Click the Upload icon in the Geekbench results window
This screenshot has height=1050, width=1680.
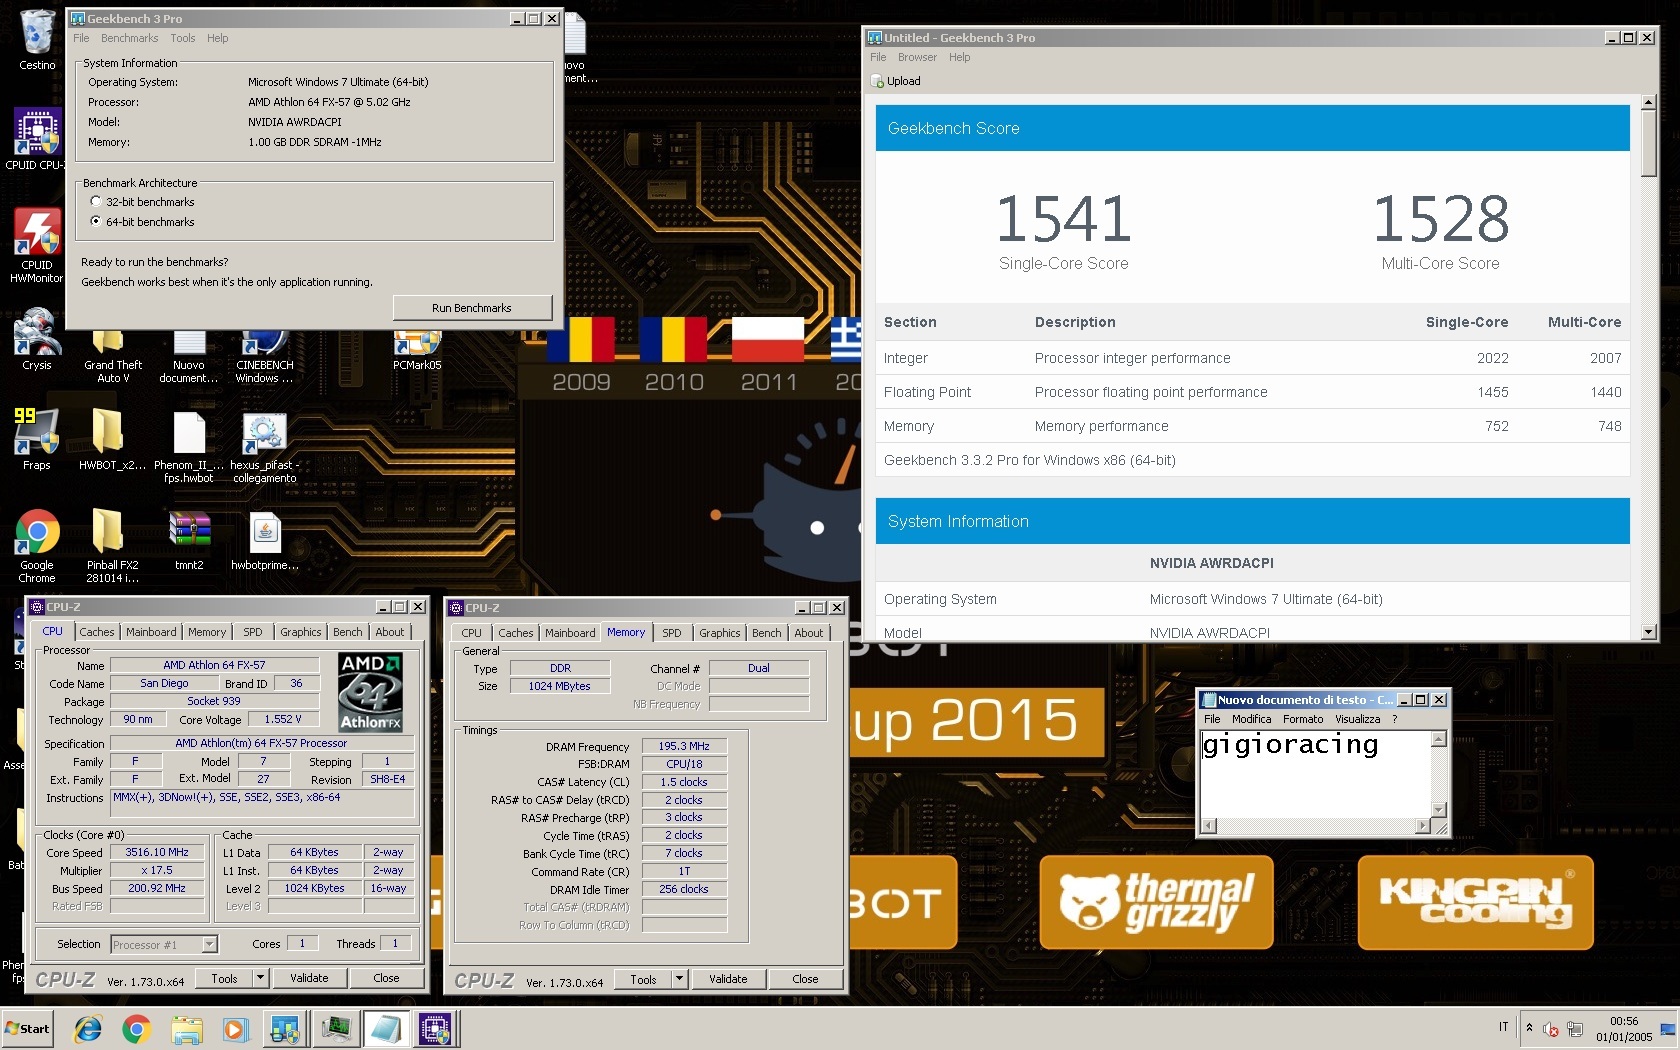tap(878, 82)
